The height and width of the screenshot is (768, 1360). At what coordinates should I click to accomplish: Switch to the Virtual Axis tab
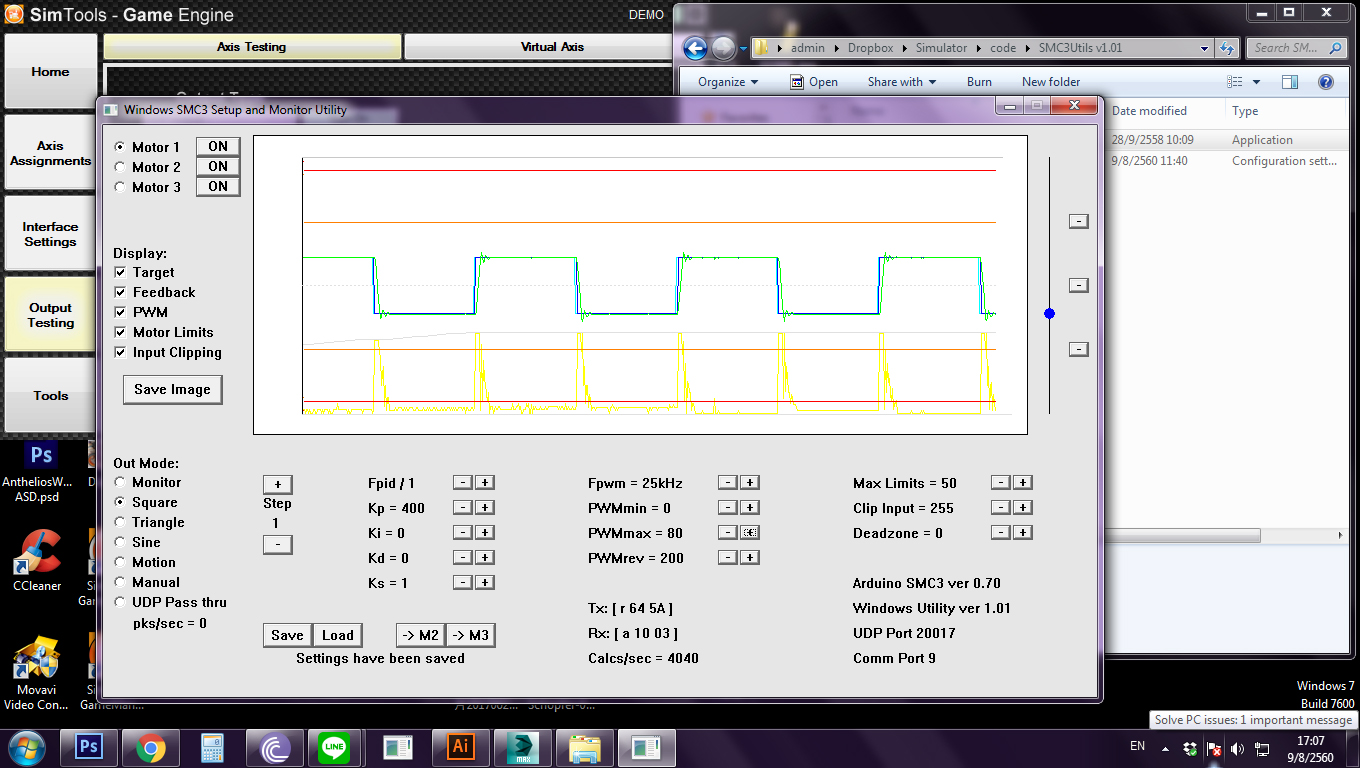(x=552, y=47)
